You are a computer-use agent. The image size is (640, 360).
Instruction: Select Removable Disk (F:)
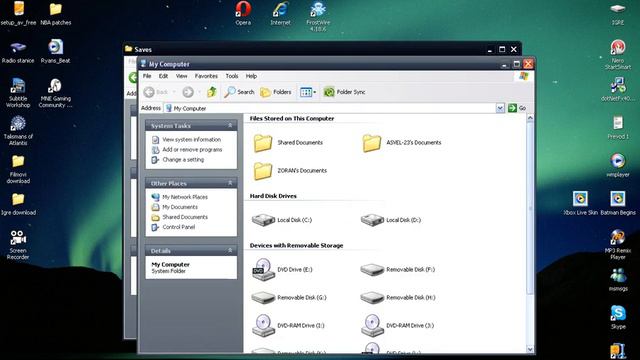click(398, 269)
